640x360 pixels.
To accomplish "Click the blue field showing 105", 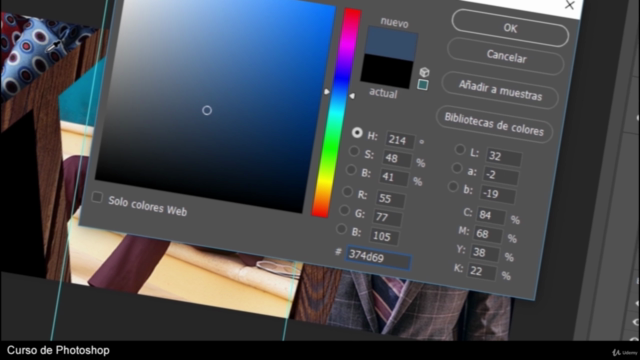I will pos(384,237).
